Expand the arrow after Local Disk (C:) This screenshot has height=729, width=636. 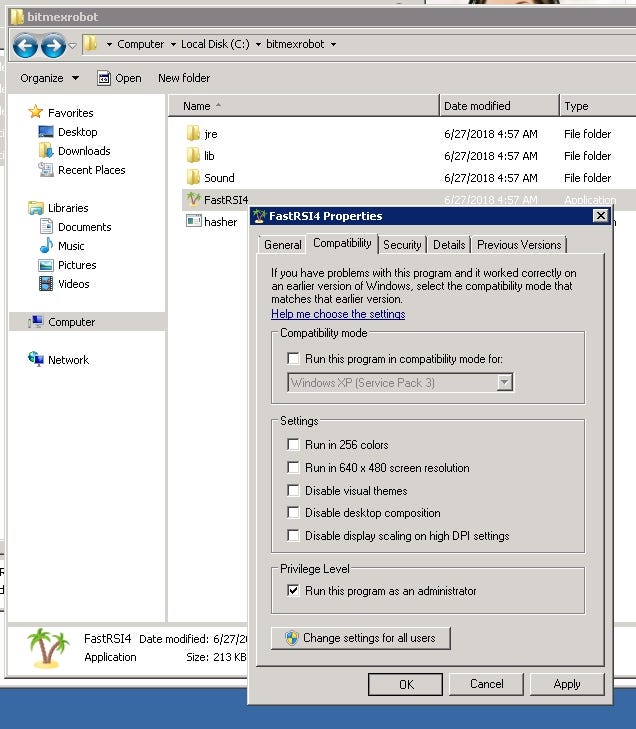[x=258, y=44]
